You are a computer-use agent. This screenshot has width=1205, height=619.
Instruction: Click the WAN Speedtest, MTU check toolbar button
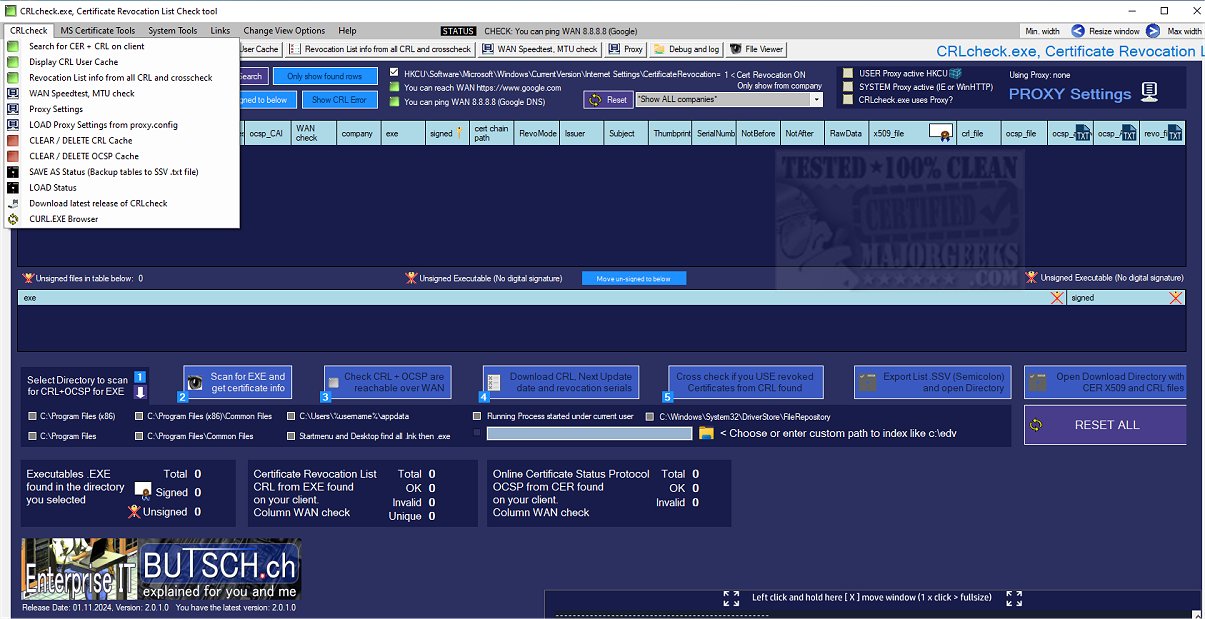pyautogui.click(x=539, y=49)
